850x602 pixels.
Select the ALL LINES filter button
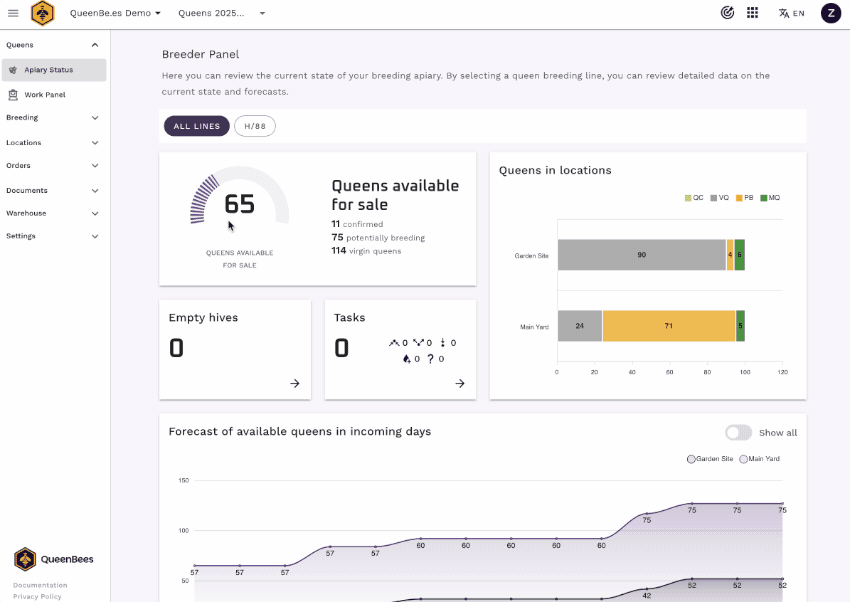pos(196,126)
